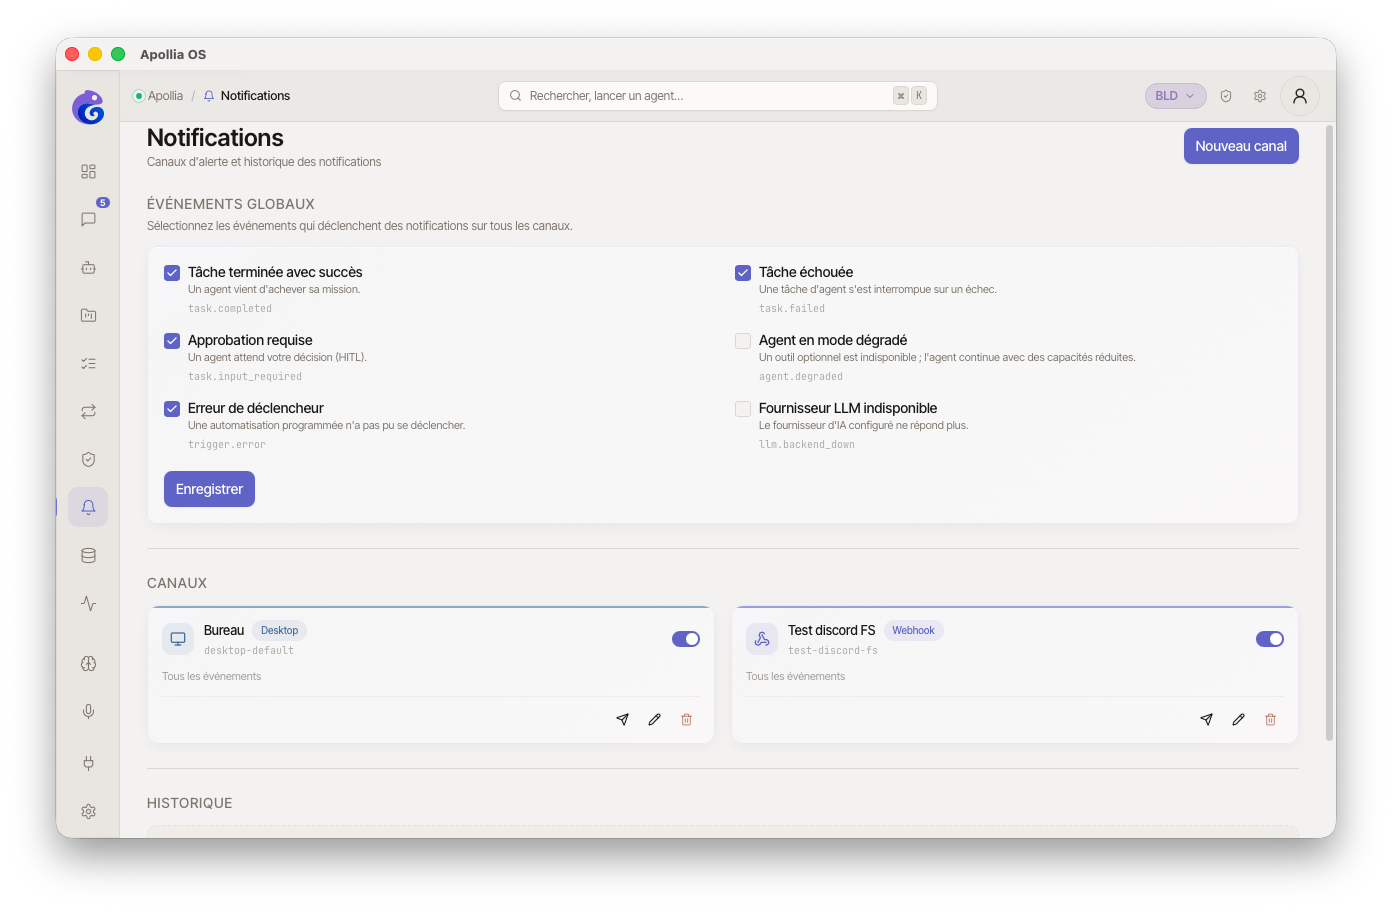Viewport: 1392px width, 912px height.
Task: Click the Enregistrer button
Action: coord(209,489)
